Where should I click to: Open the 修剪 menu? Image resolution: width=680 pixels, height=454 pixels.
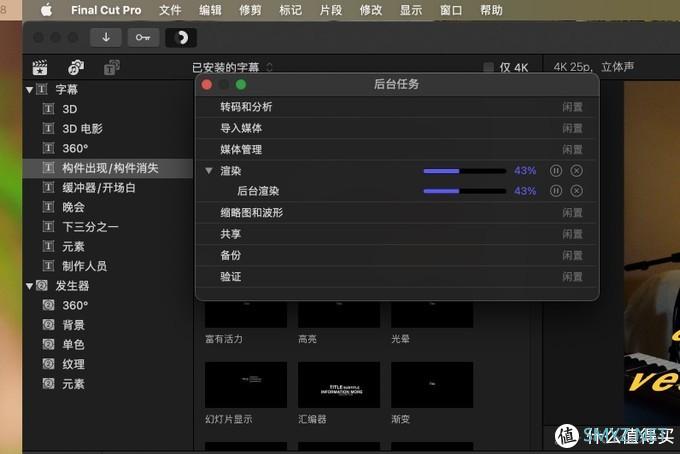(250, 10)
